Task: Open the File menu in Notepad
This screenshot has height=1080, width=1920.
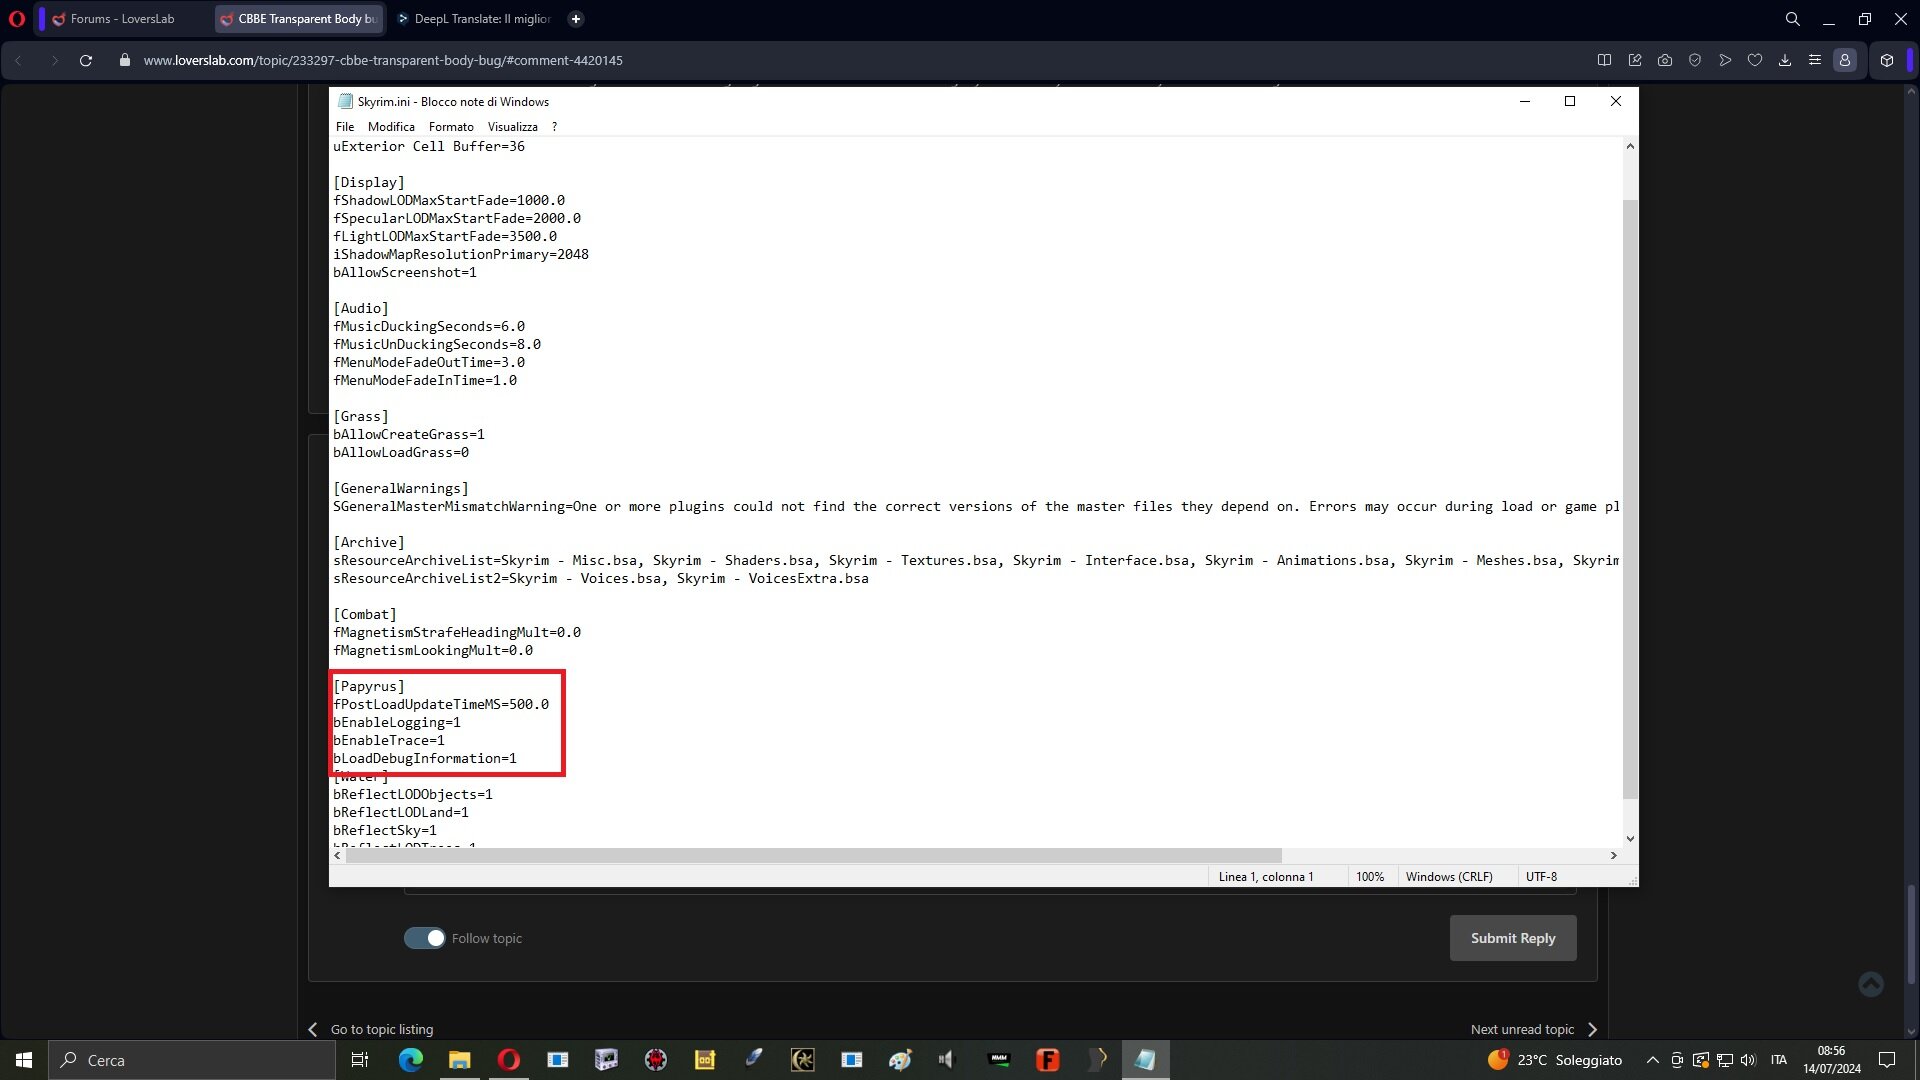Action: click(x=345, y=127)
